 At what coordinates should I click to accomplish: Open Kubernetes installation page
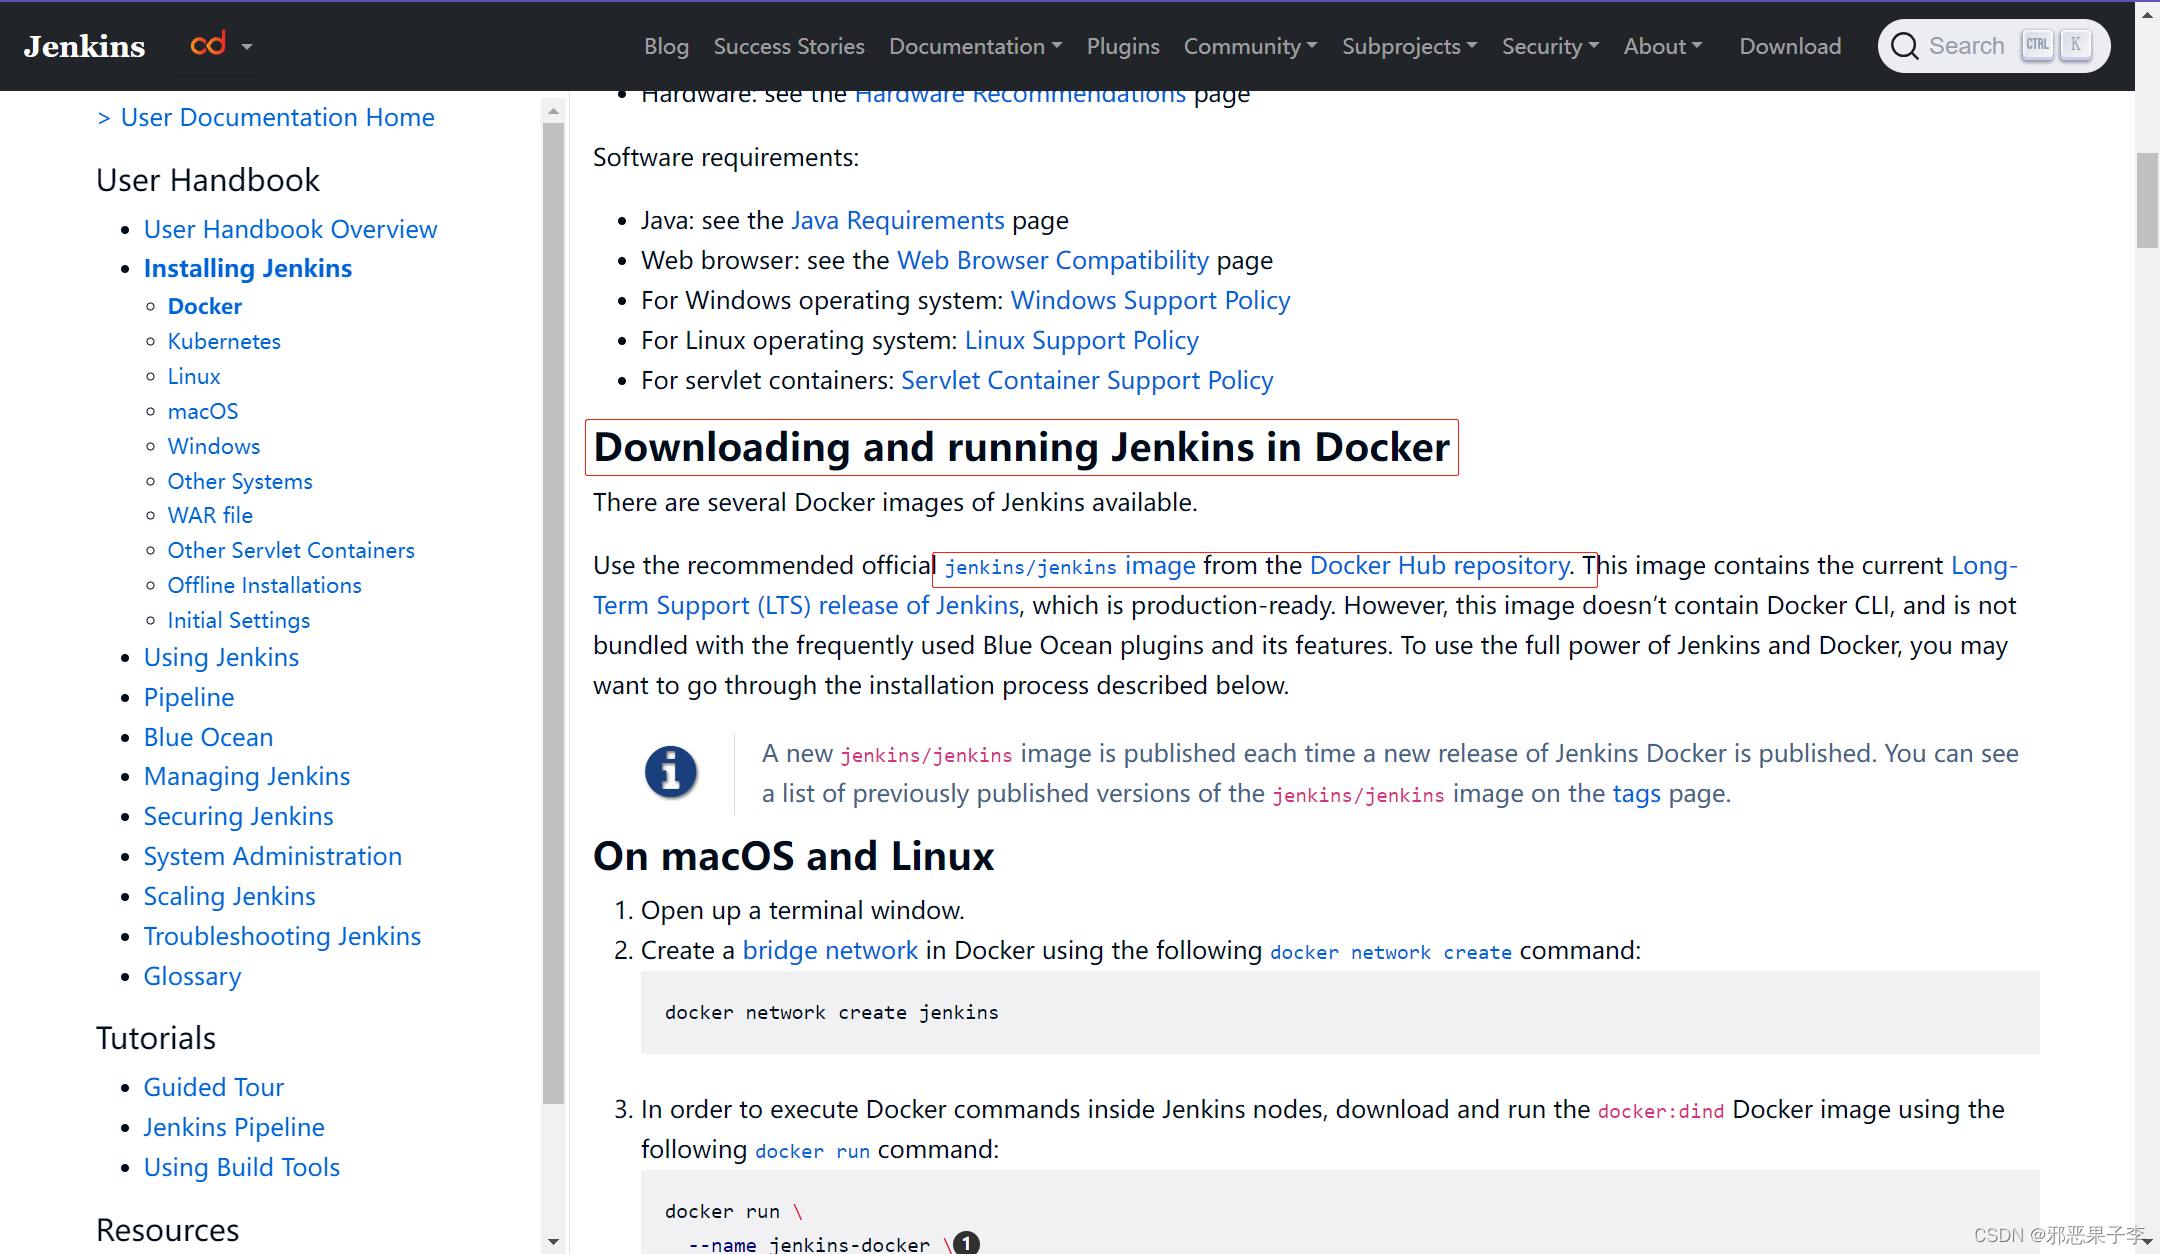click(x=224, y=341)
